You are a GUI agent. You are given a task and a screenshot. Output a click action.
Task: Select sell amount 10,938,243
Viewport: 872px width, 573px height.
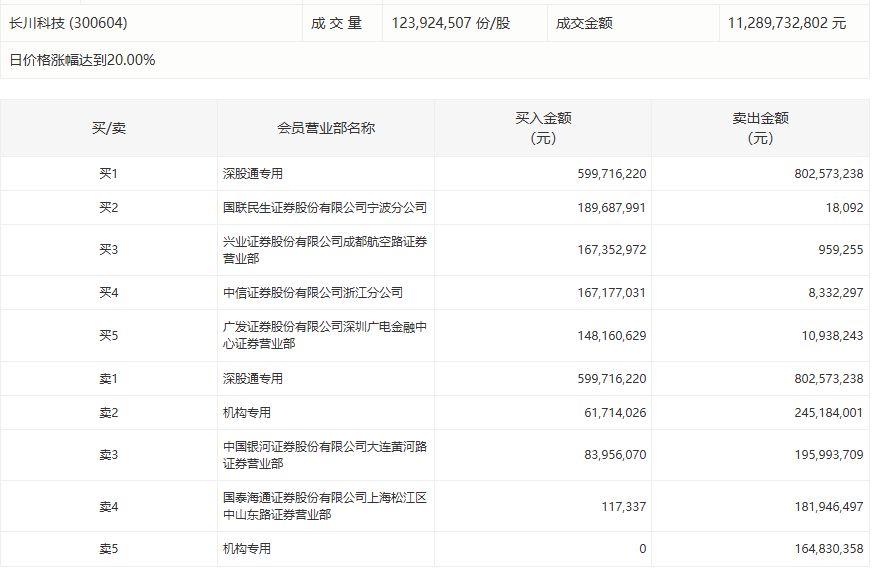coord(833,335)
